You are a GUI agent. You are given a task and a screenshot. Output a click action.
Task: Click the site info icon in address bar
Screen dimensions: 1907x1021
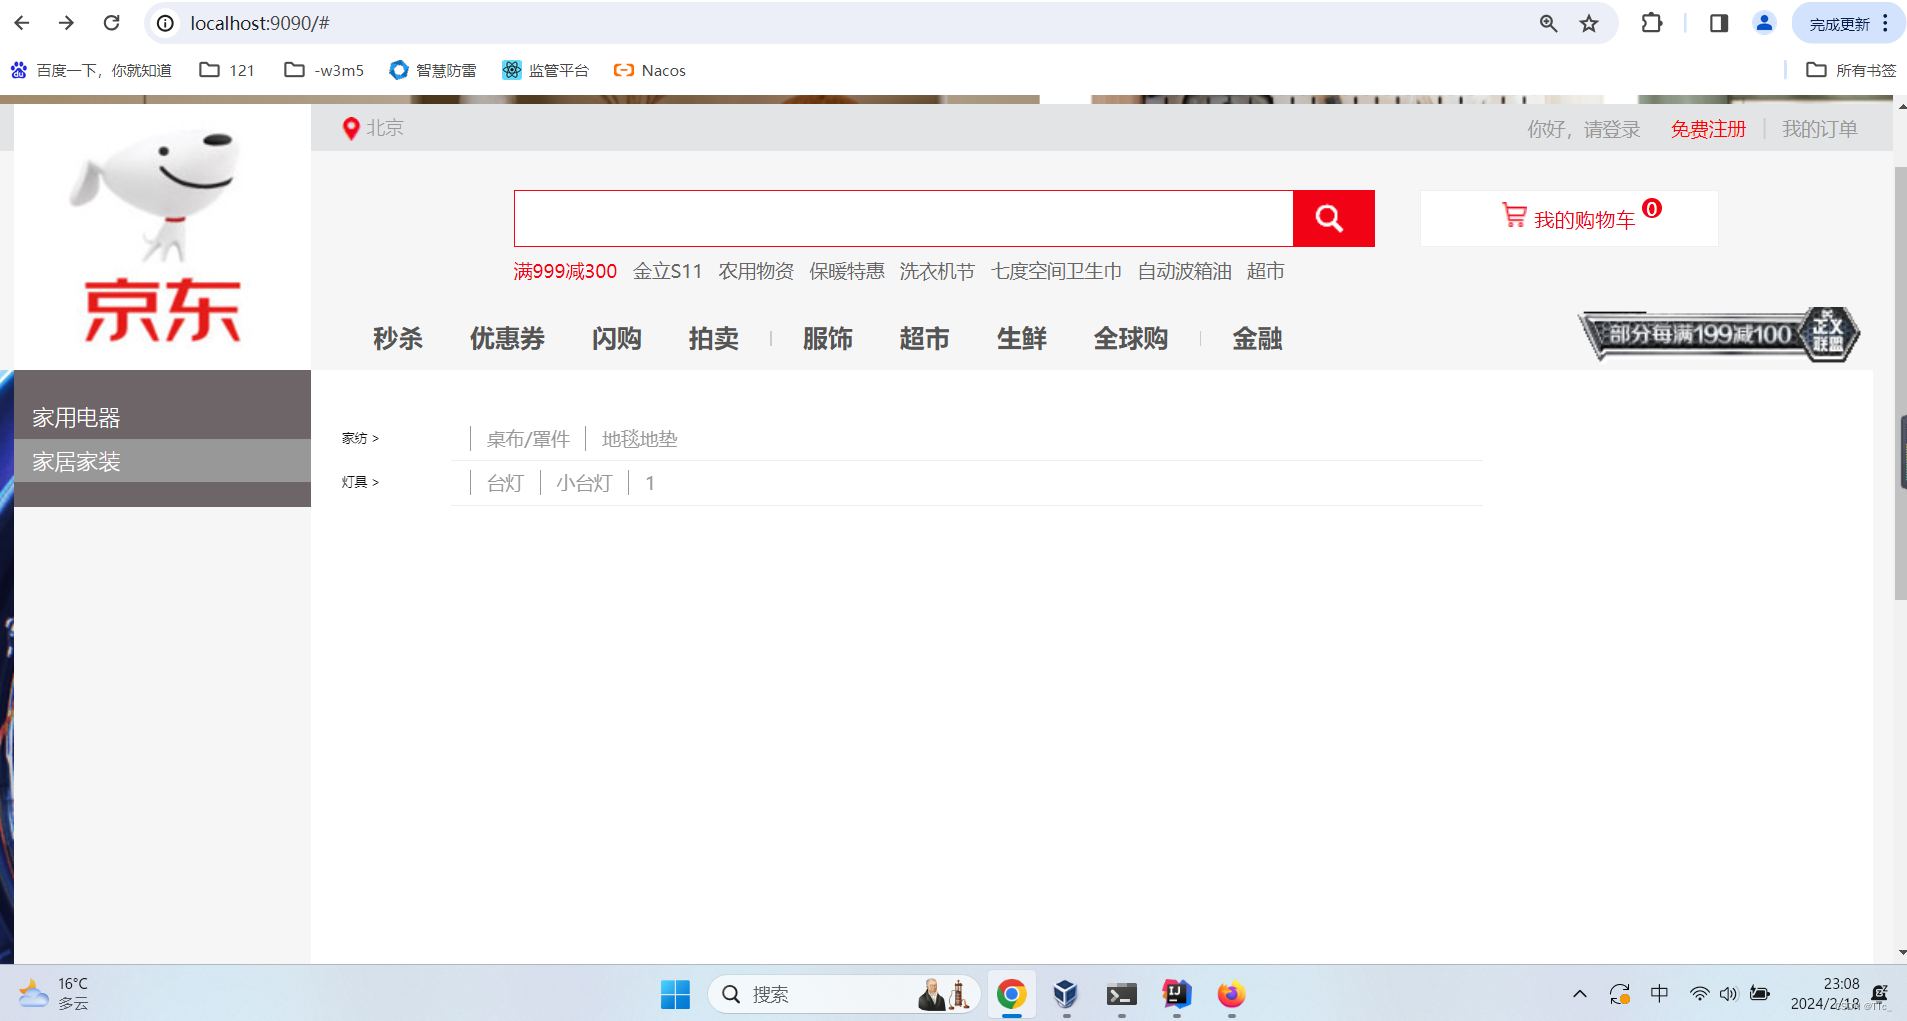[x=166, y=23]
